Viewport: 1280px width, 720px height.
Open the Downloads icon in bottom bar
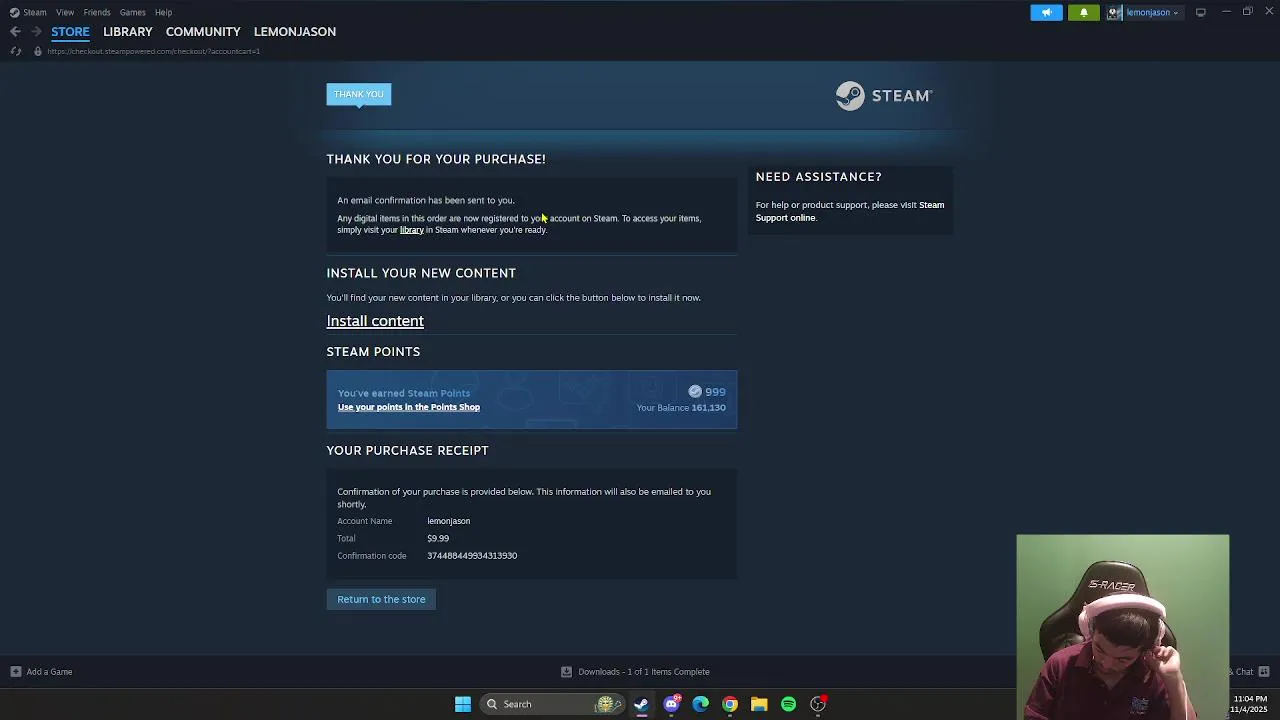point(567,672)
